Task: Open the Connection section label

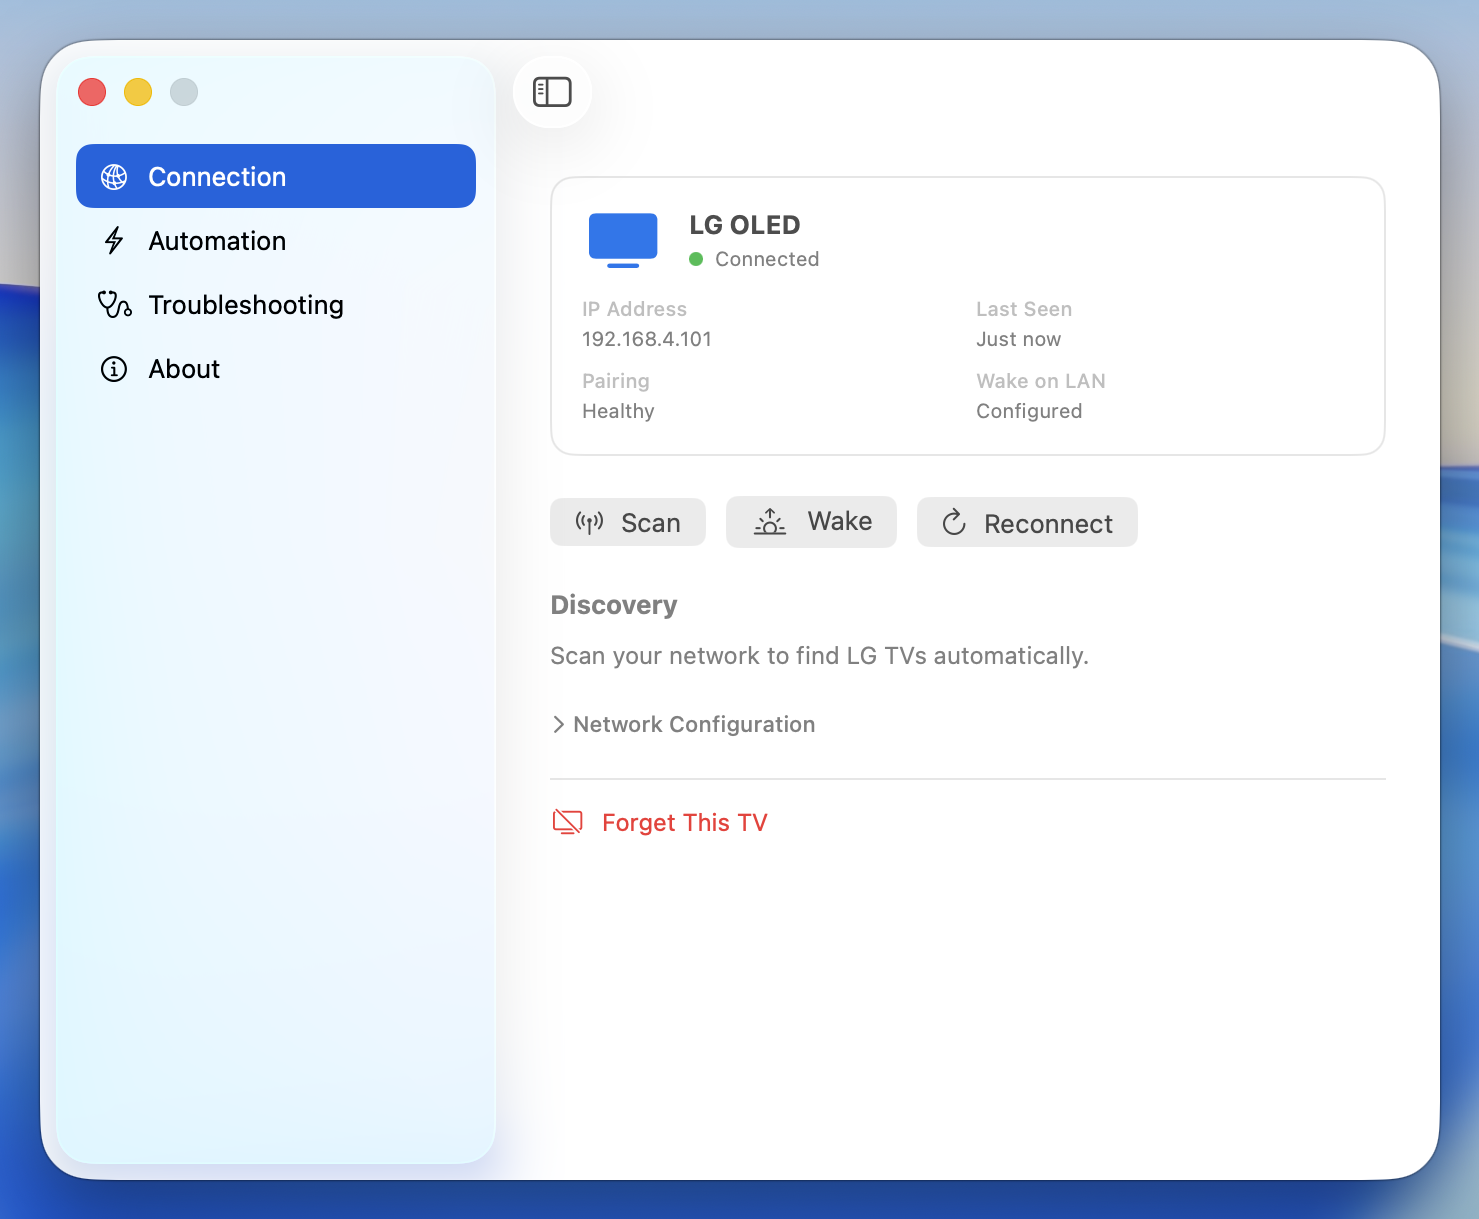Action: [x=217, y=177]
